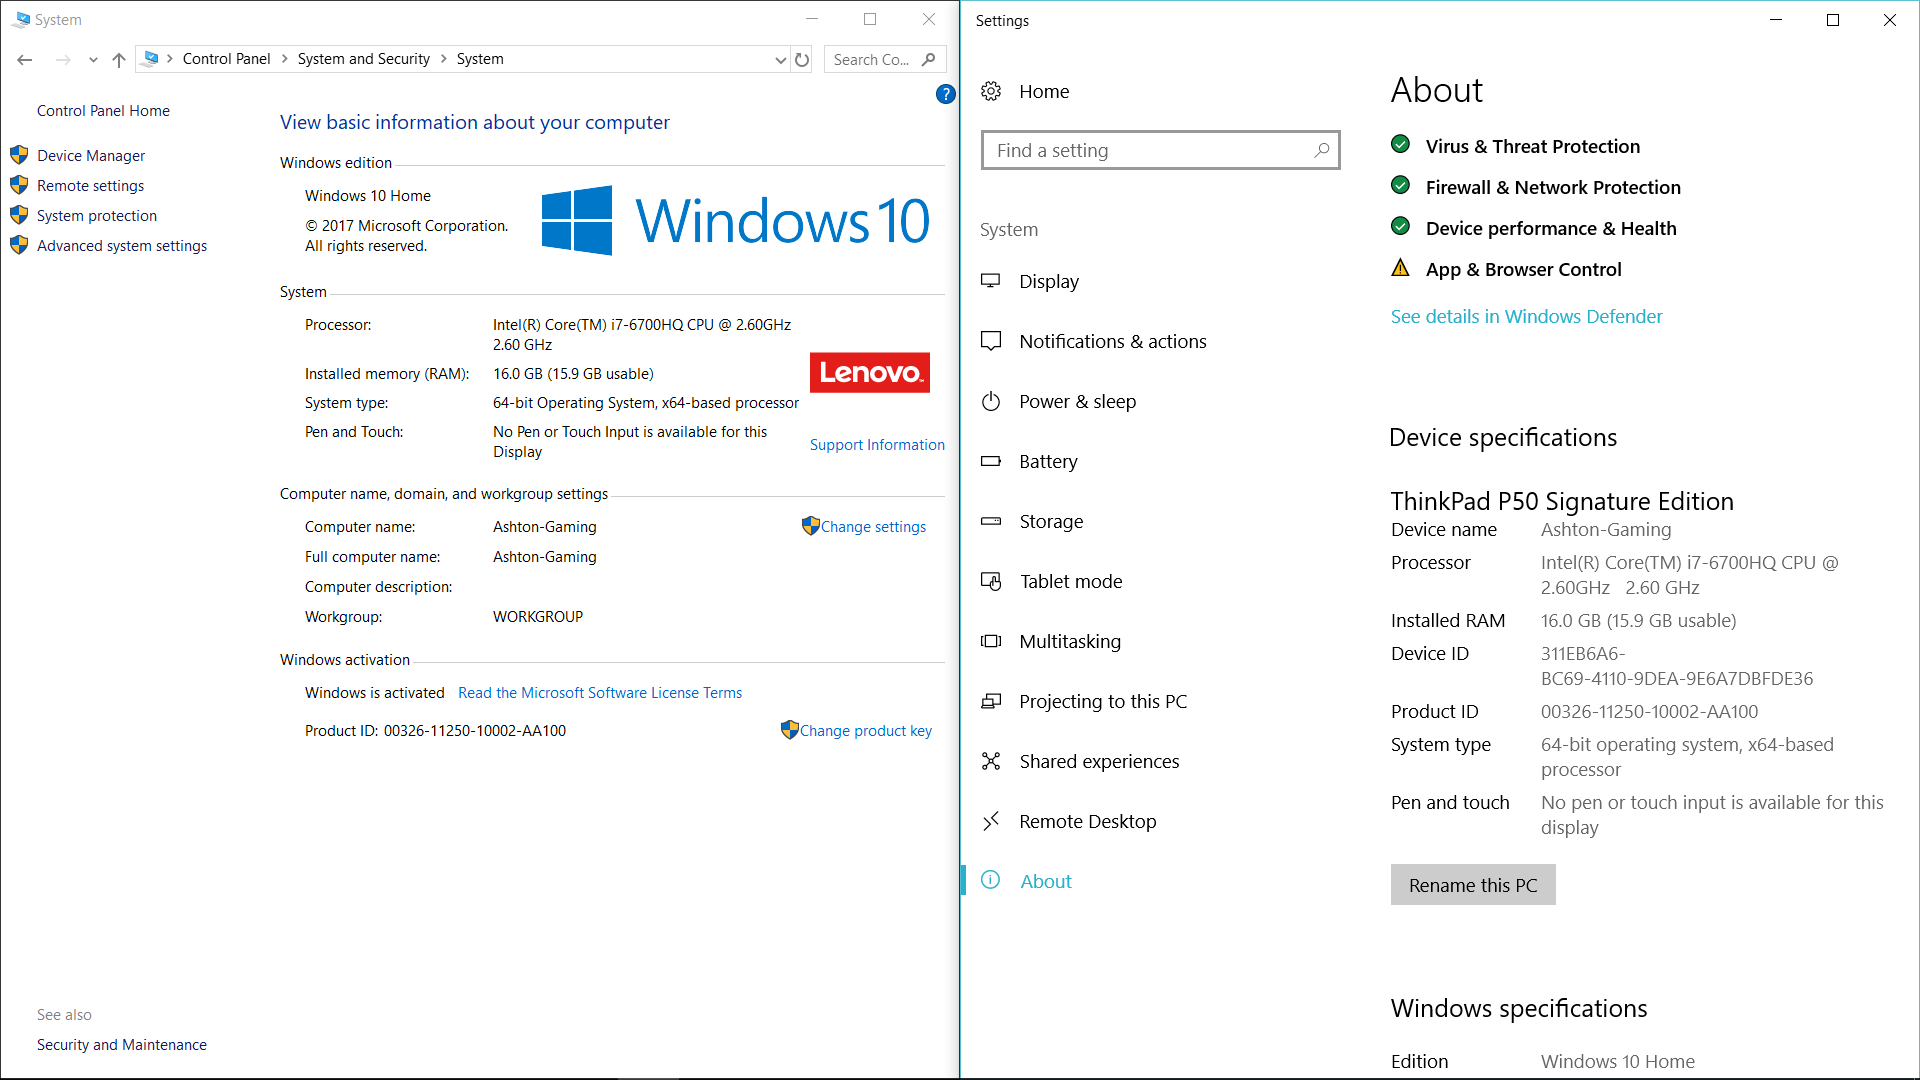Open Security and Maintenance link
Image resolution: width=1920 pixels, height=1080 pixels.
click(x=122, y=1045)
